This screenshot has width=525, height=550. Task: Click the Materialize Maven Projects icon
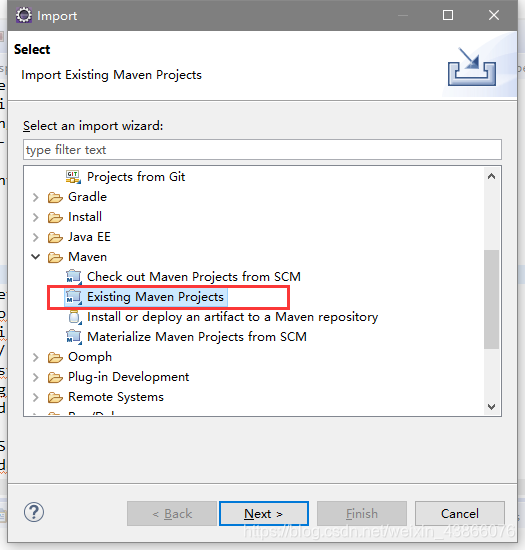pos(74,337)
